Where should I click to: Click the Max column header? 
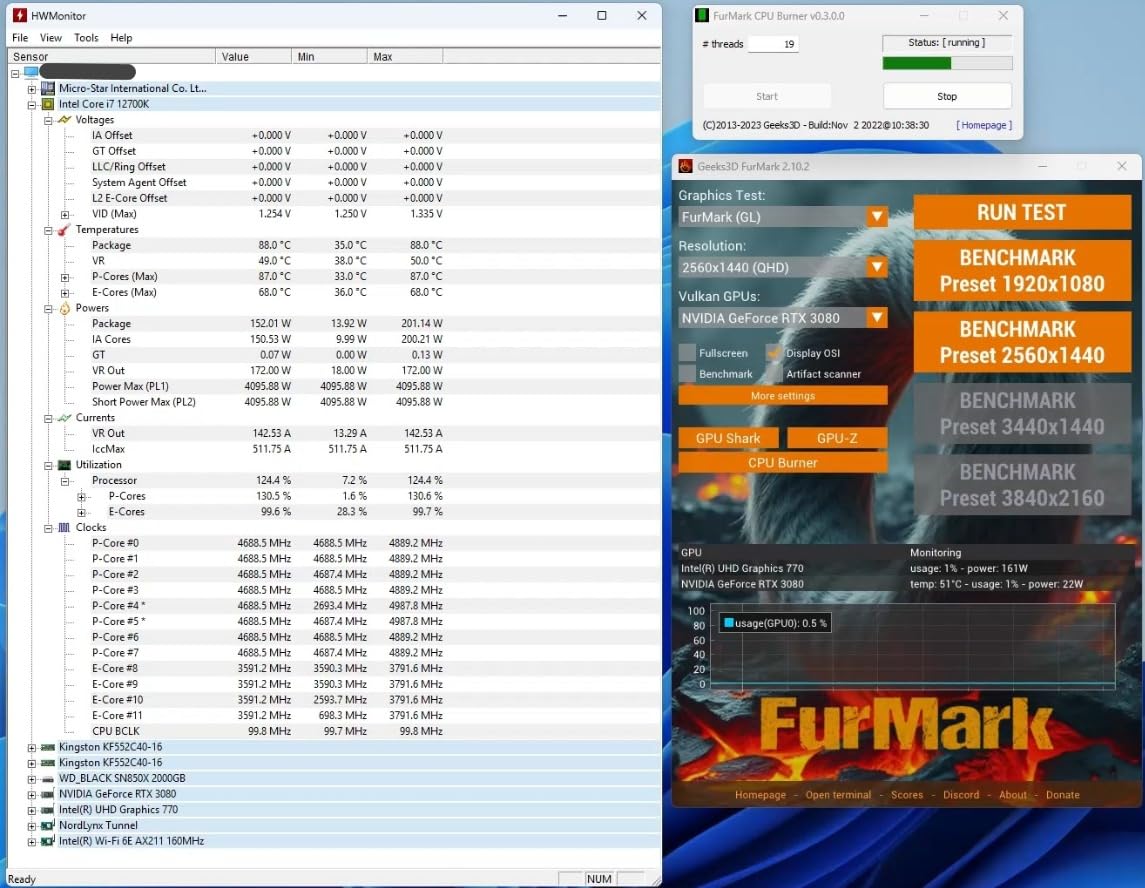pos(405,56)
